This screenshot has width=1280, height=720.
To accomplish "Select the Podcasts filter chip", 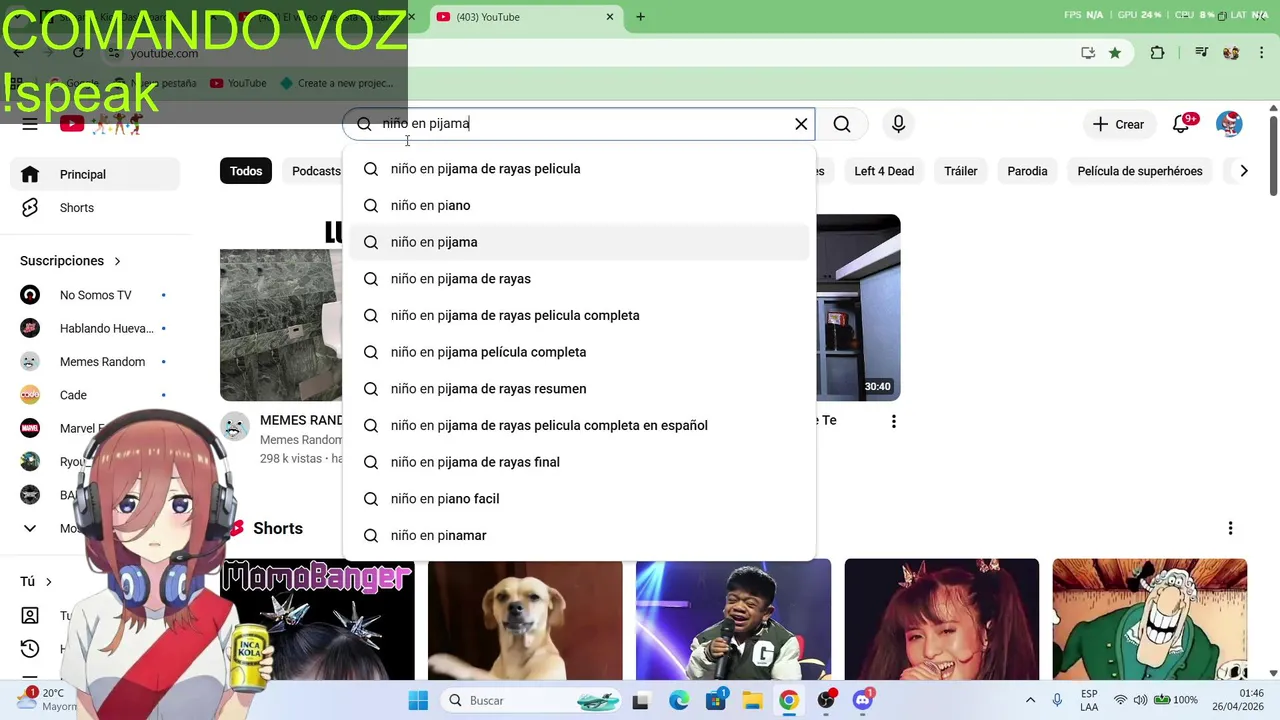I will click(x=316, y=171).
